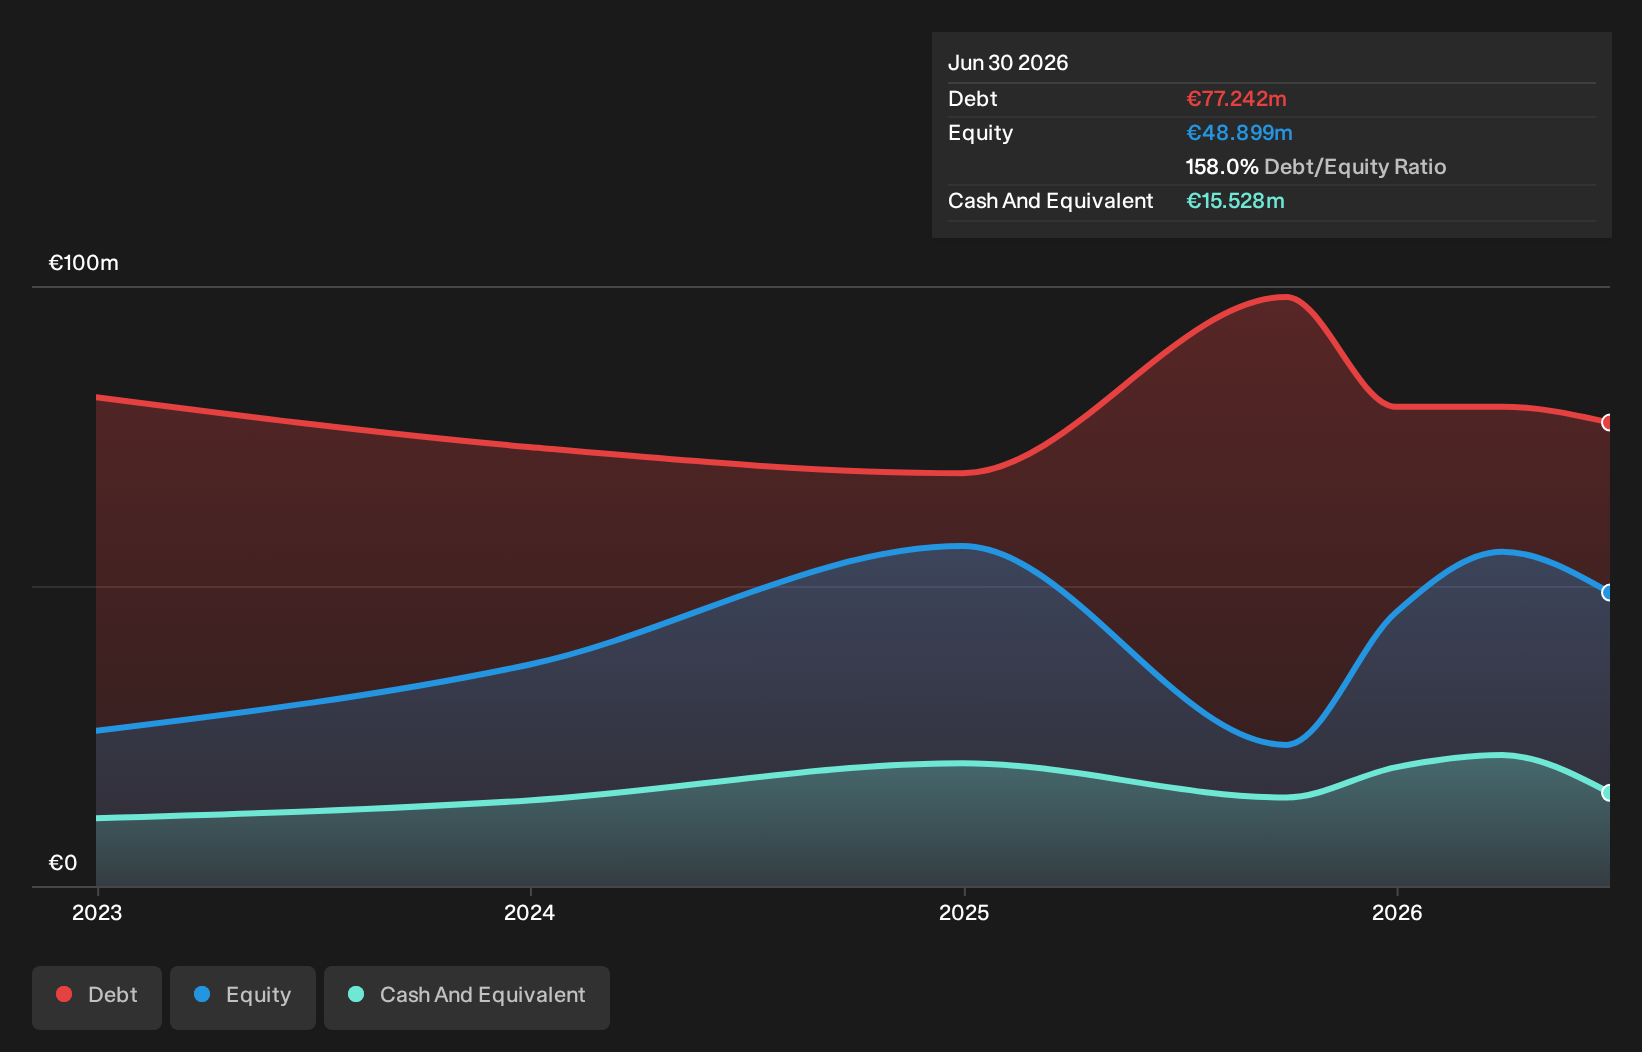Click the Cash And Equivalent tooltip label
Screen dimensions: 1642x1052
1051,201
